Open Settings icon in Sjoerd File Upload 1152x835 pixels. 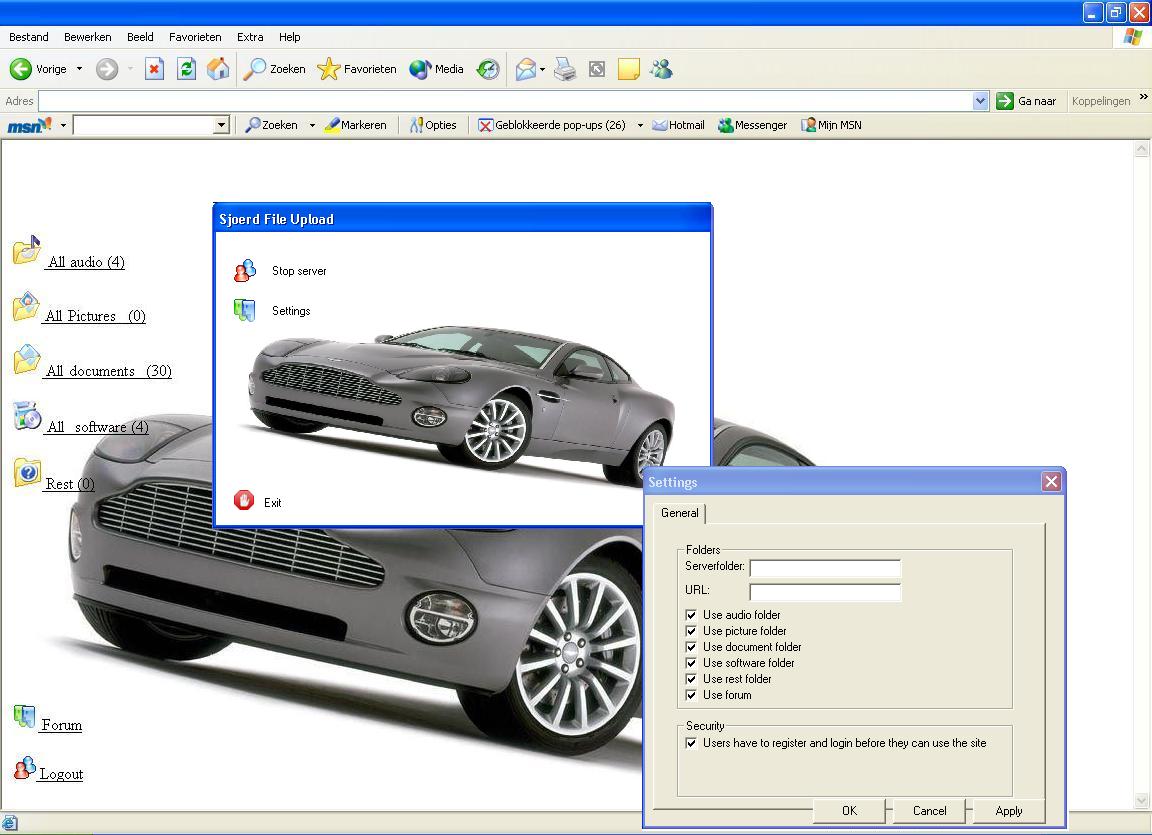point(245,311)
